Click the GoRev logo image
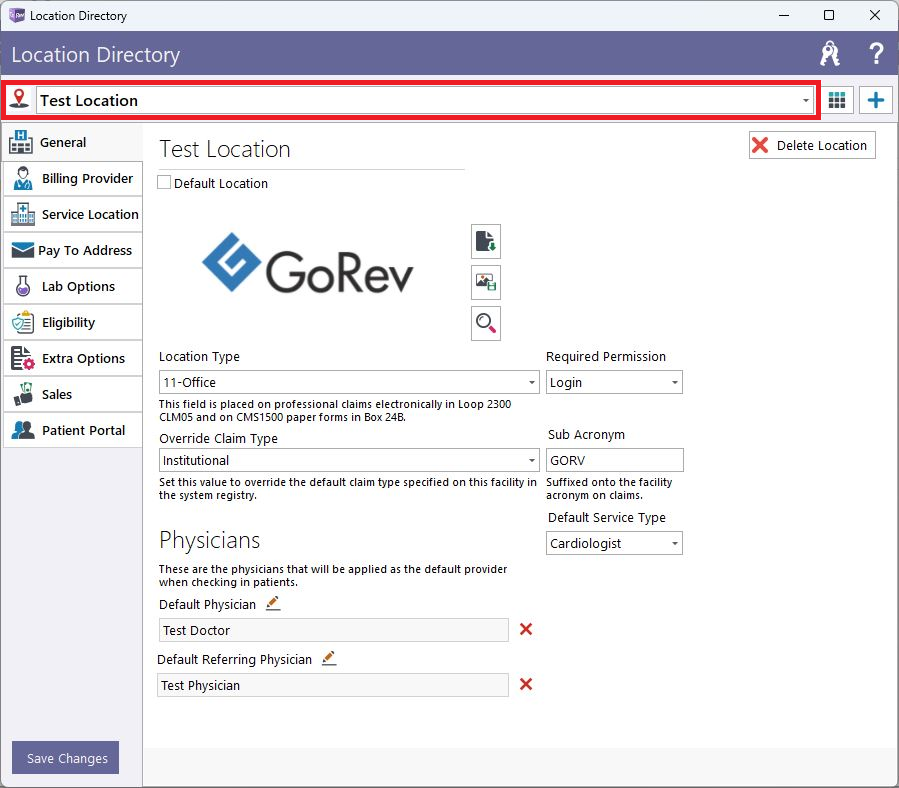 tap(308, 264)
